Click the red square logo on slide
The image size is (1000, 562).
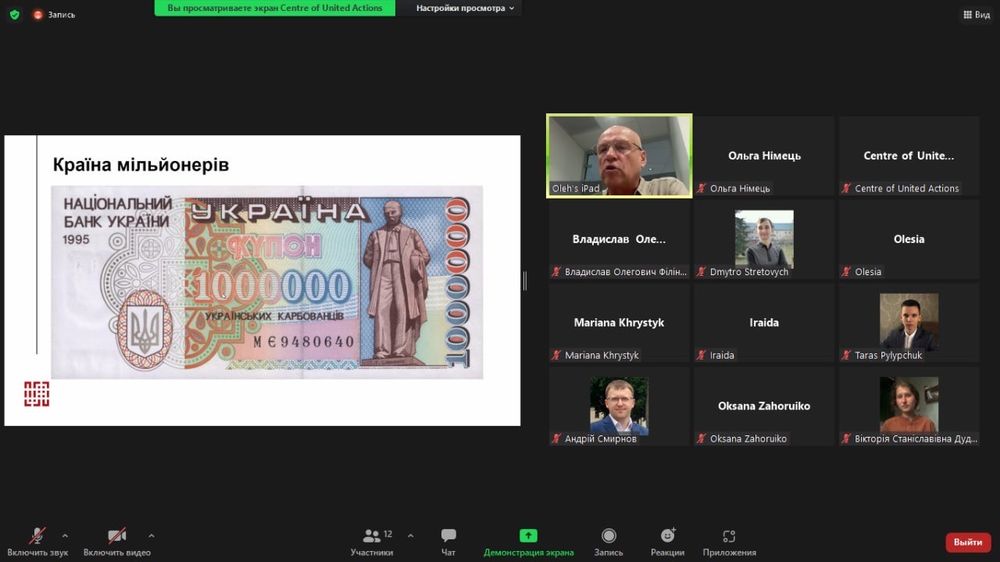[x=36, y=394]
